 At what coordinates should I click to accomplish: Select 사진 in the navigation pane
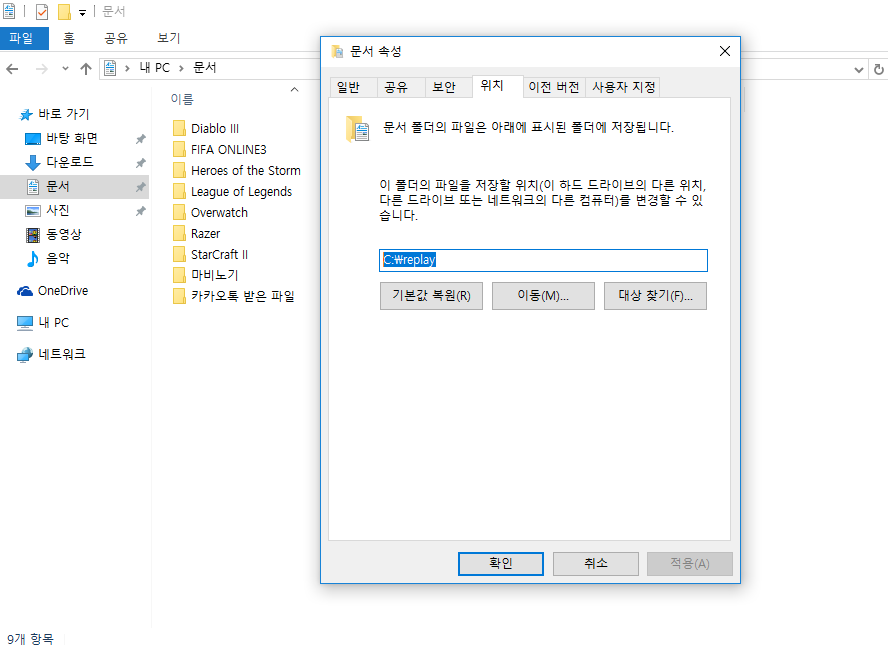[60, 210]
